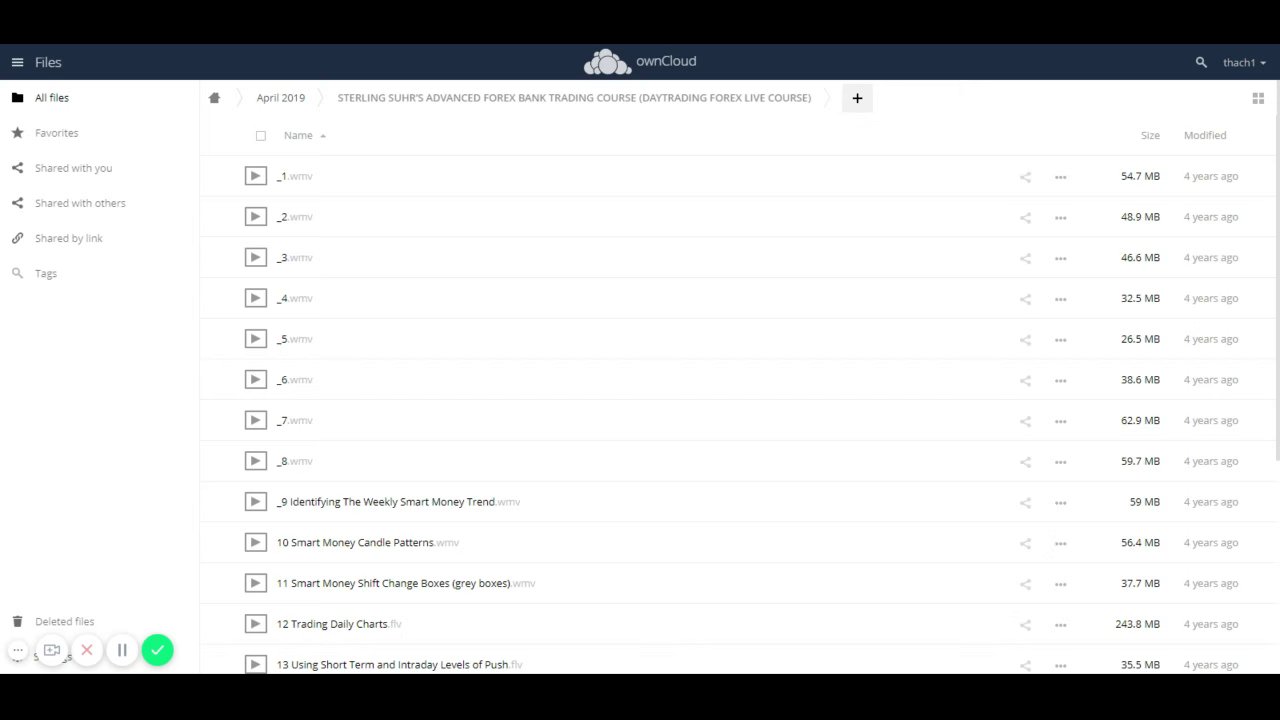Image resolution: width=1280 pixels, height=720 pixels.
Task: Open _9 Identifying The Weekly Smart Money Trend.wmv
Action: pos(398,502)
